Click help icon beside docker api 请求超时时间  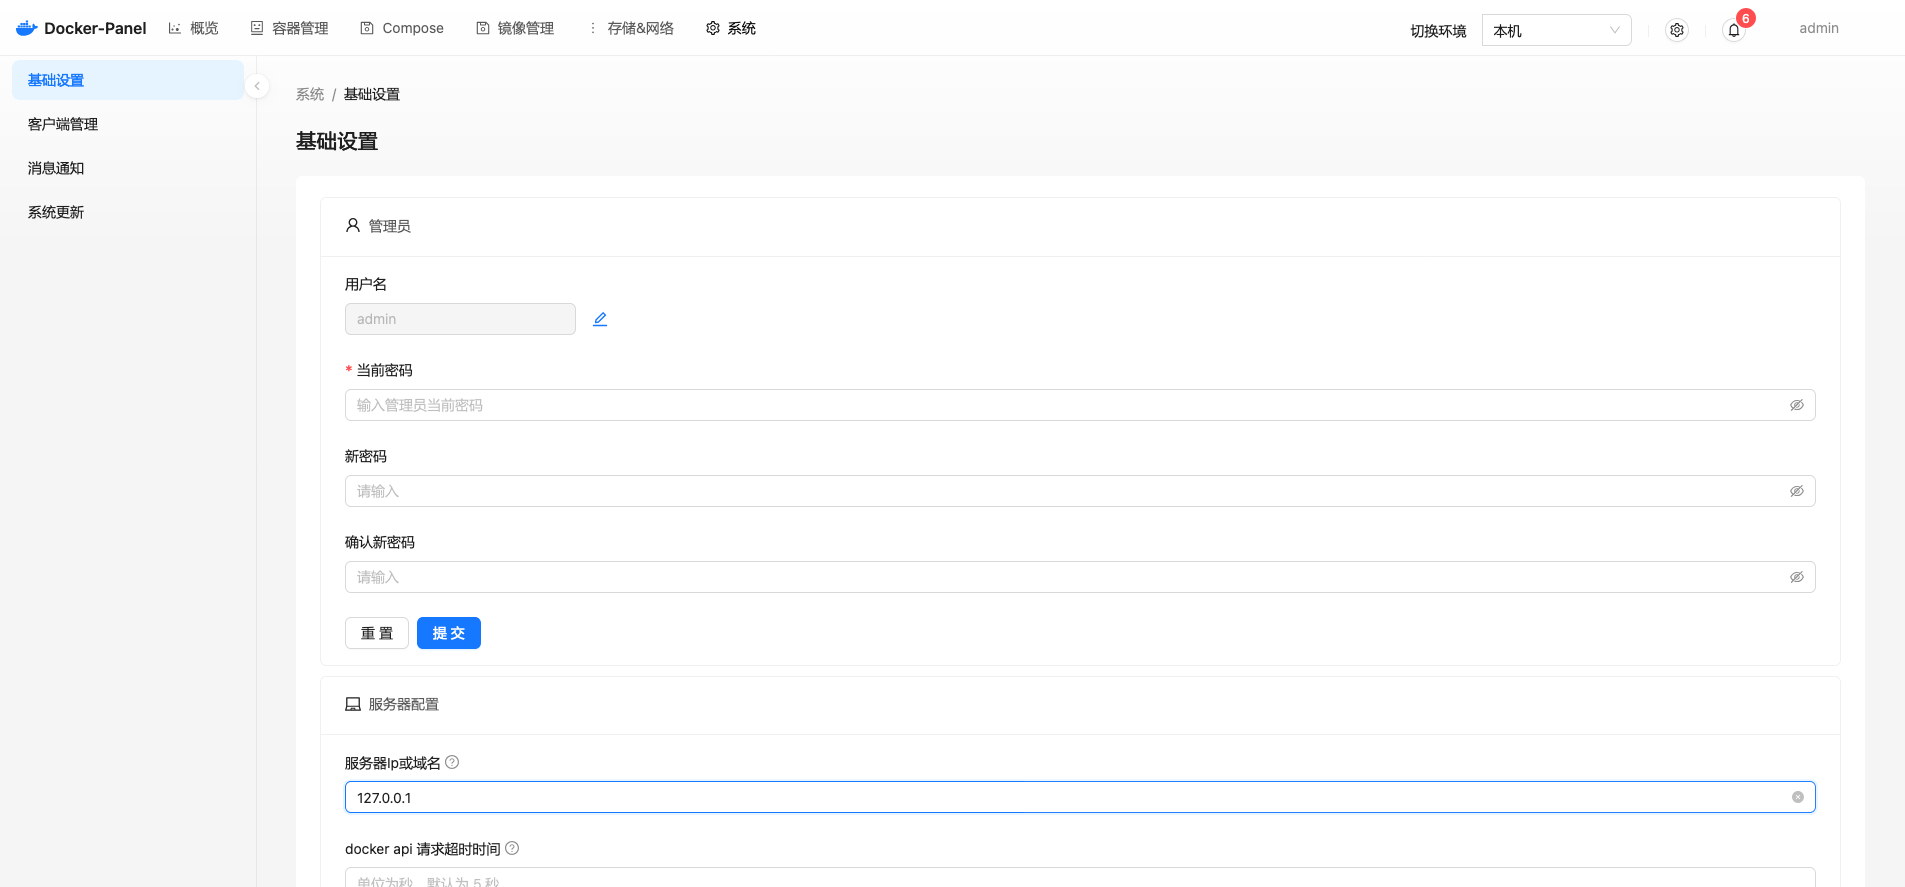pyautogui.click(x=512, y=848)
